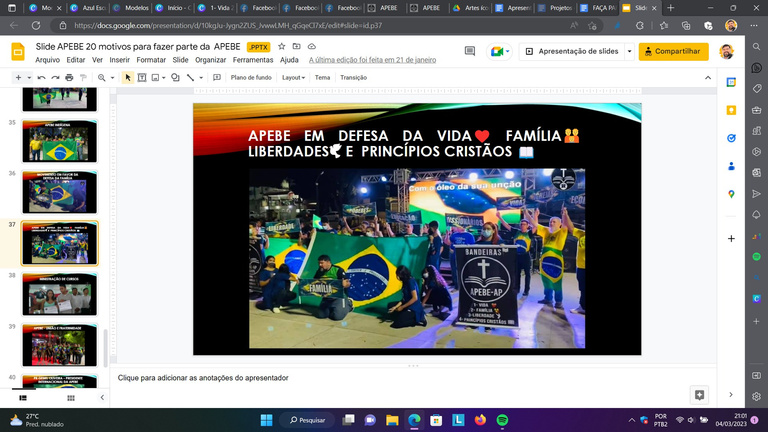Open Google Tasks side panel
The image size is (768, 432).
pos(731,138)
